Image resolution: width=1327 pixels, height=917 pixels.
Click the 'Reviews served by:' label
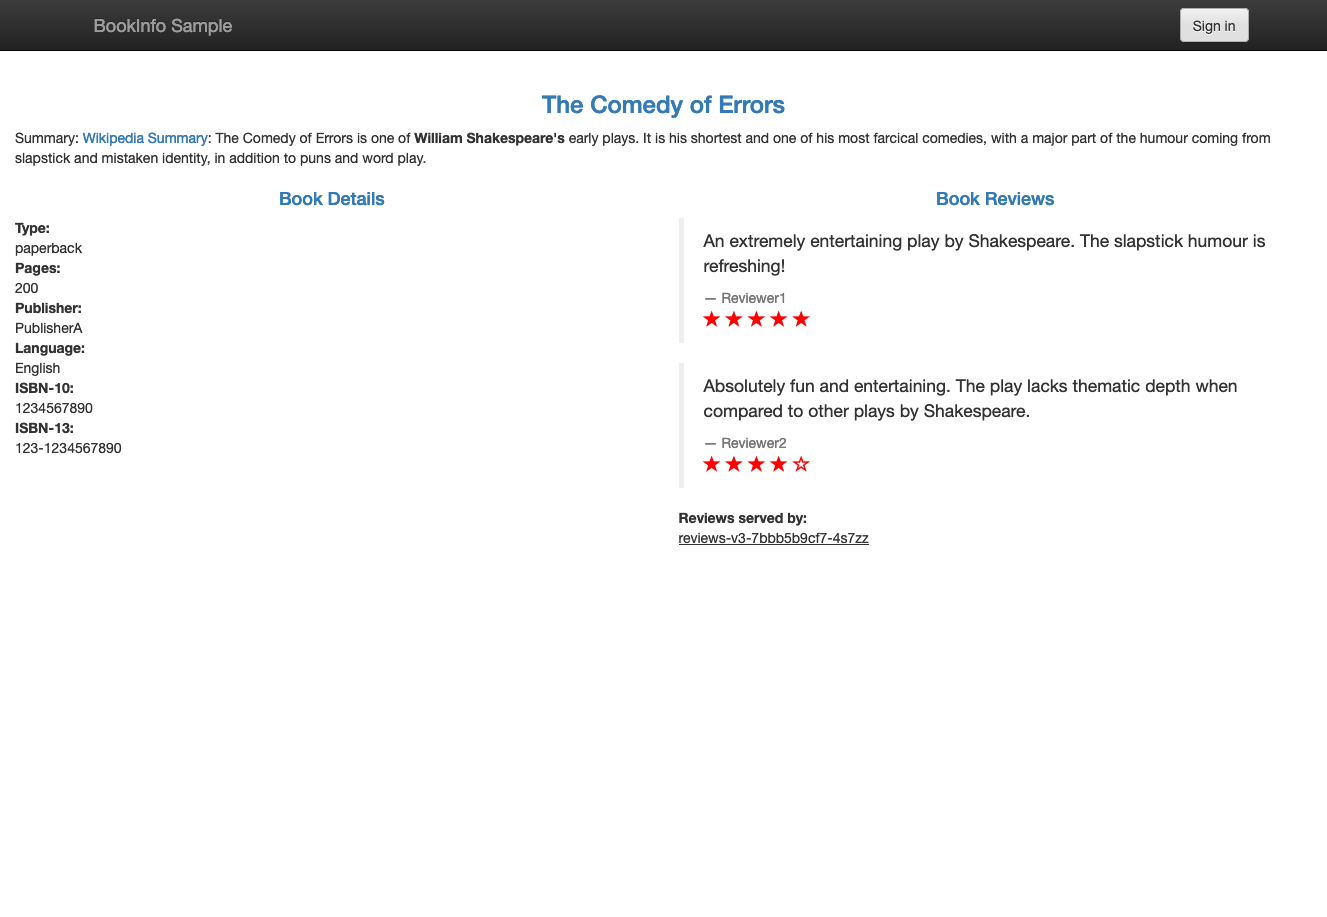point(743,518)
